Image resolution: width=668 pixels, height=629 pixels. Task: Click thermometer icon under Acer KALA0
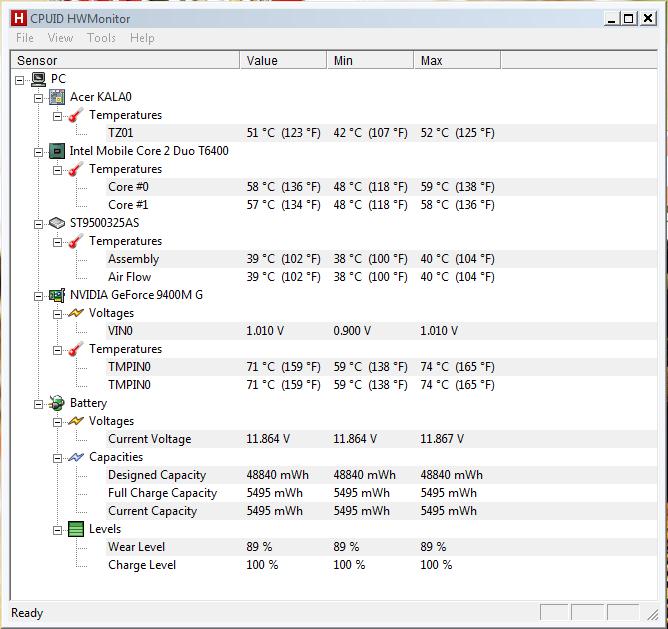click(76, 115)
